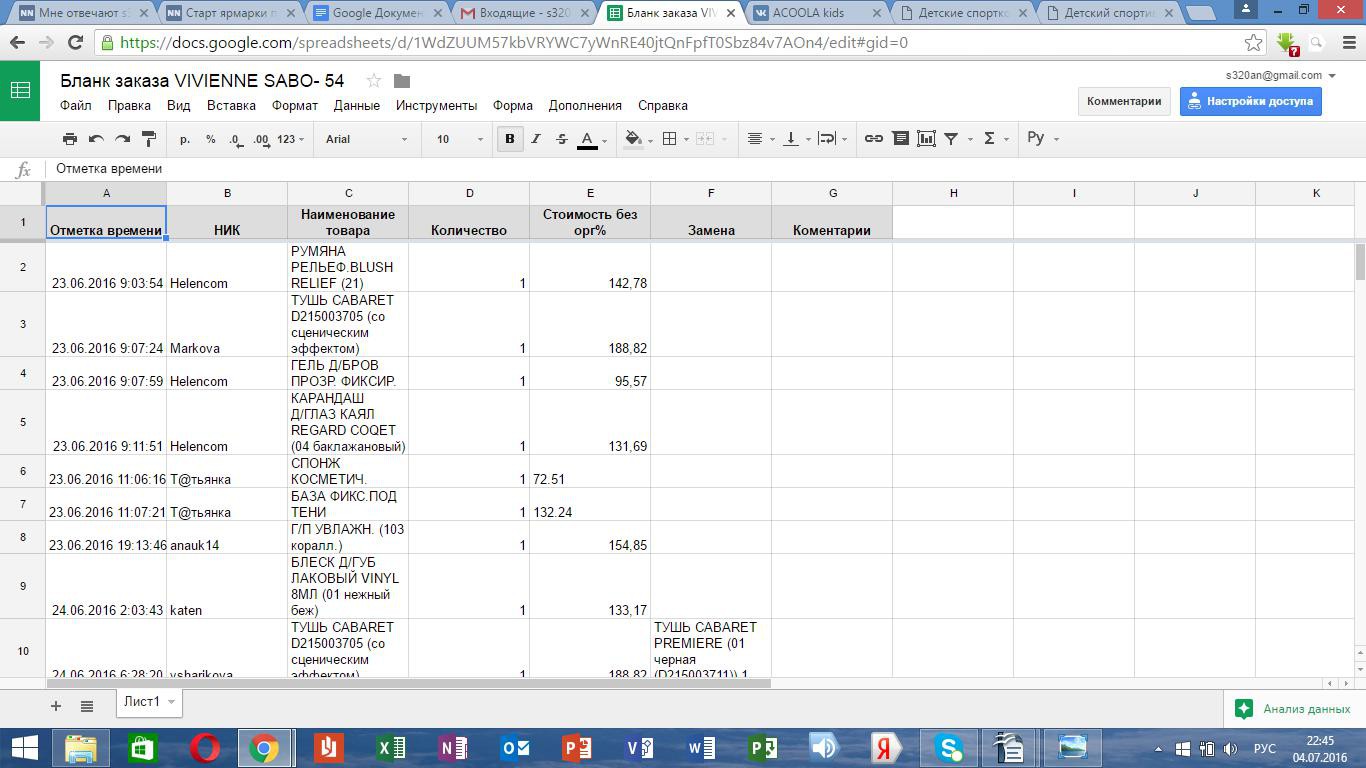Open the Borders dropdown
The image size is (1366, 768).
click(676, 139)
